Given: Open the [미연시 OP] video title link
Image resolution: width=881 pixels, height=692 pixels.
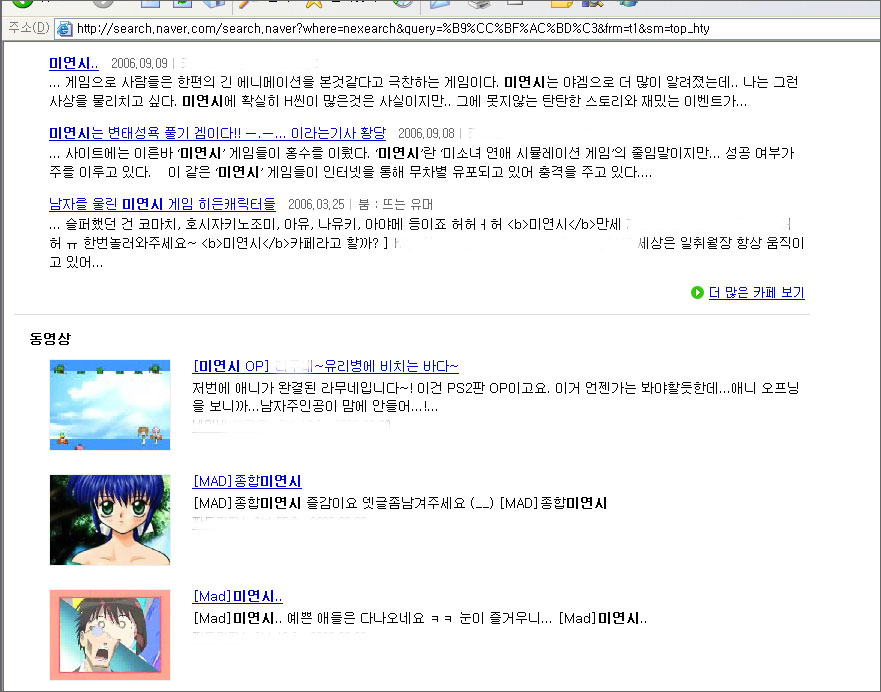Looking at the screenshot, I should tap(325, 366).
